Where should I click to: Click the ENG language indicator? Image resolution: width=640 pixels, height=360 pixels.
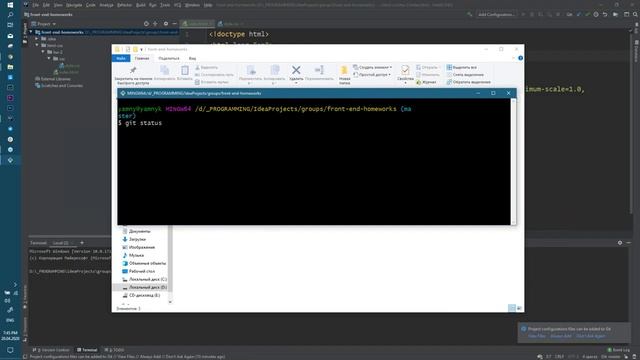tap(10, 320)
